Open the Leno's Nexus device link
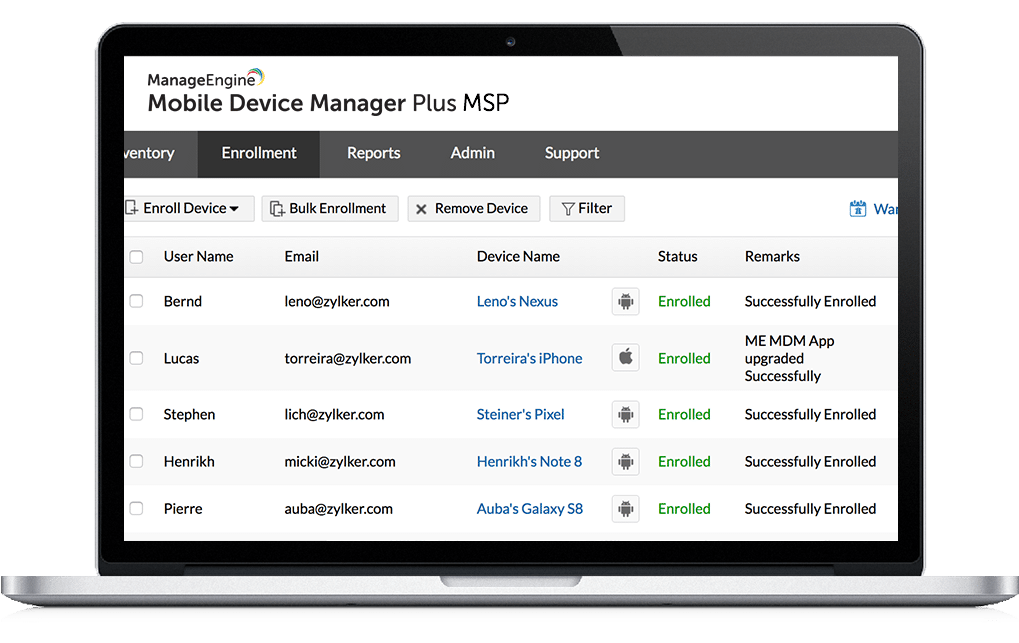 517,302
